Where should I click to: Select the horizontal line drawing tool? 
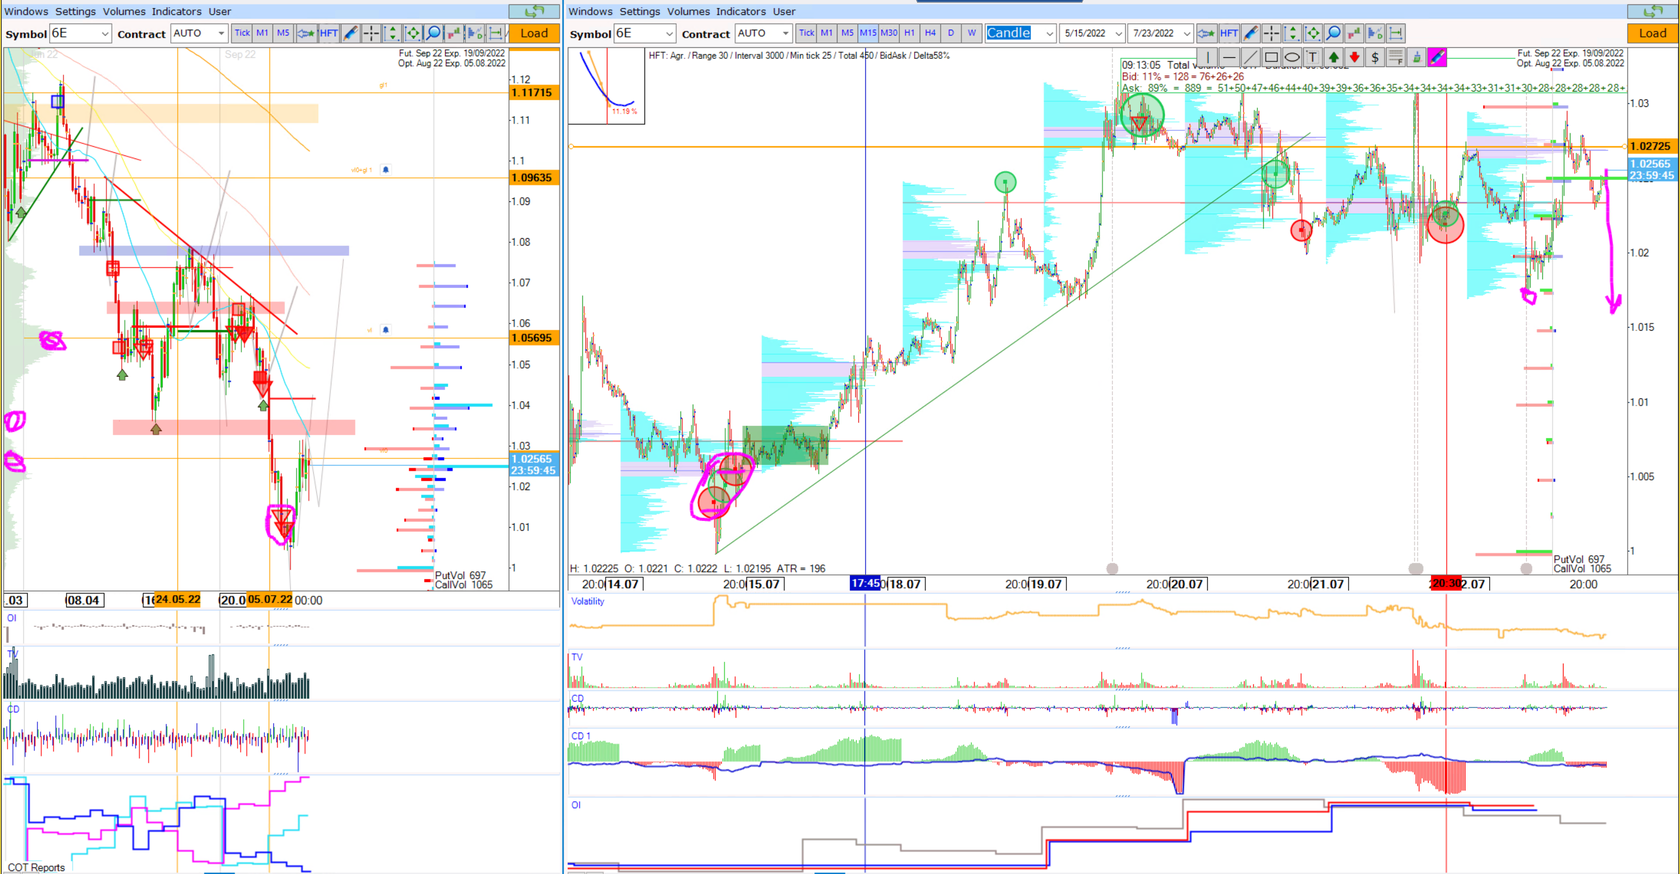point(1229,57)
